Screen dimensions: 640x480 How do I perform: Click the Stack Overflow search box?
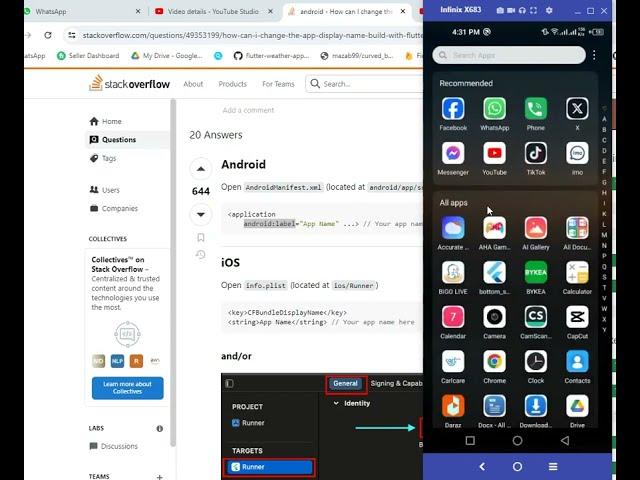(x=364, y=84)
